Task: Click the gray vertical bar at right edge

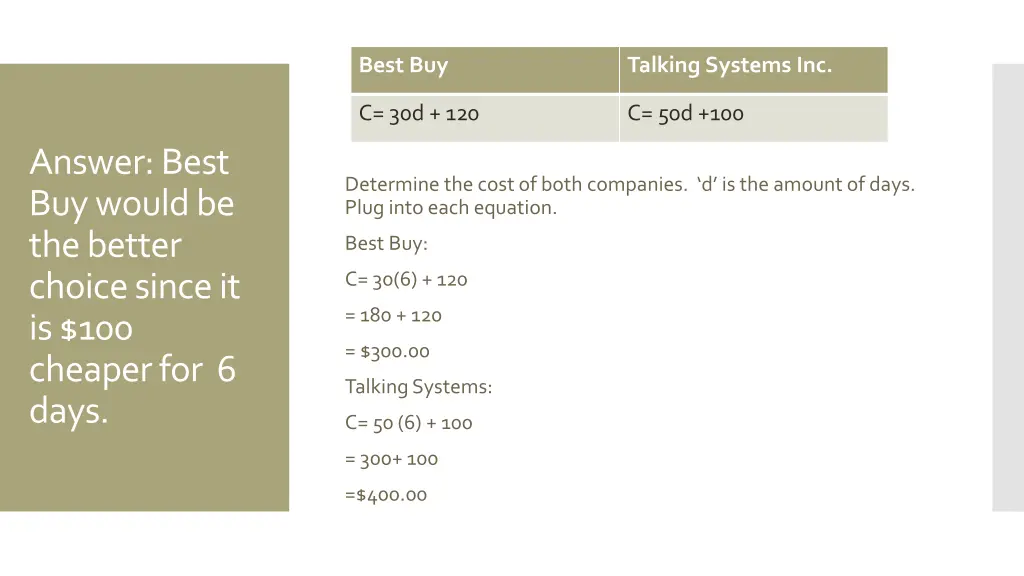Action: [1007, 288]
